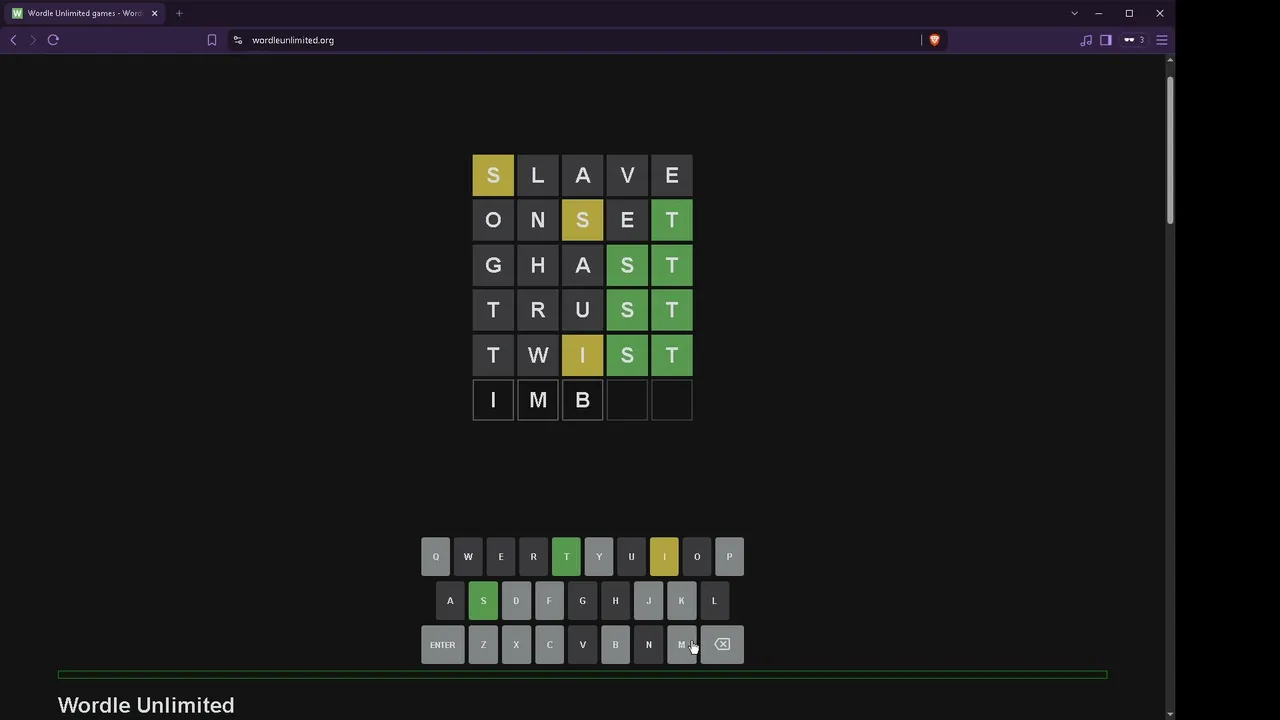
Task: Click the yellow I tile in TWIST row
Action: pyautogui.click(x=582, y=355)
